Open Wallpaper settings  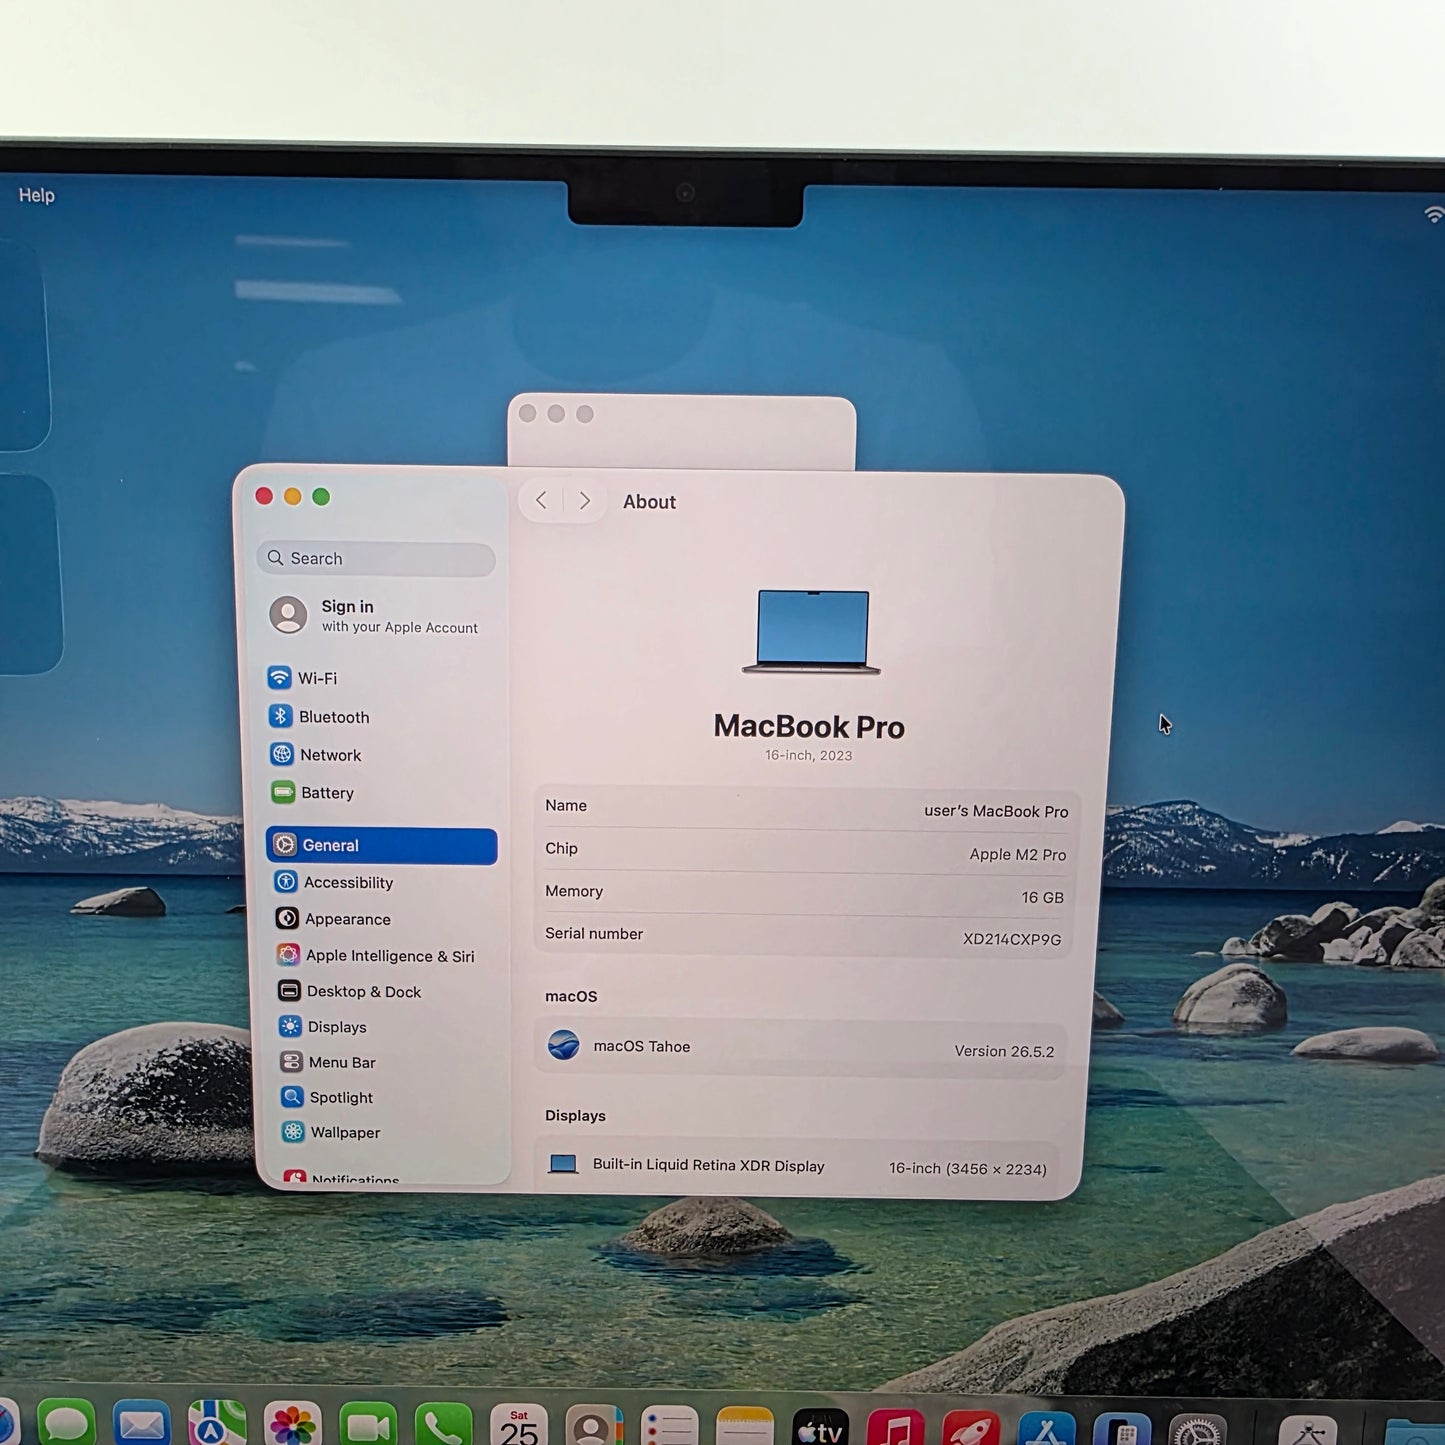(x=332, y=1132)
